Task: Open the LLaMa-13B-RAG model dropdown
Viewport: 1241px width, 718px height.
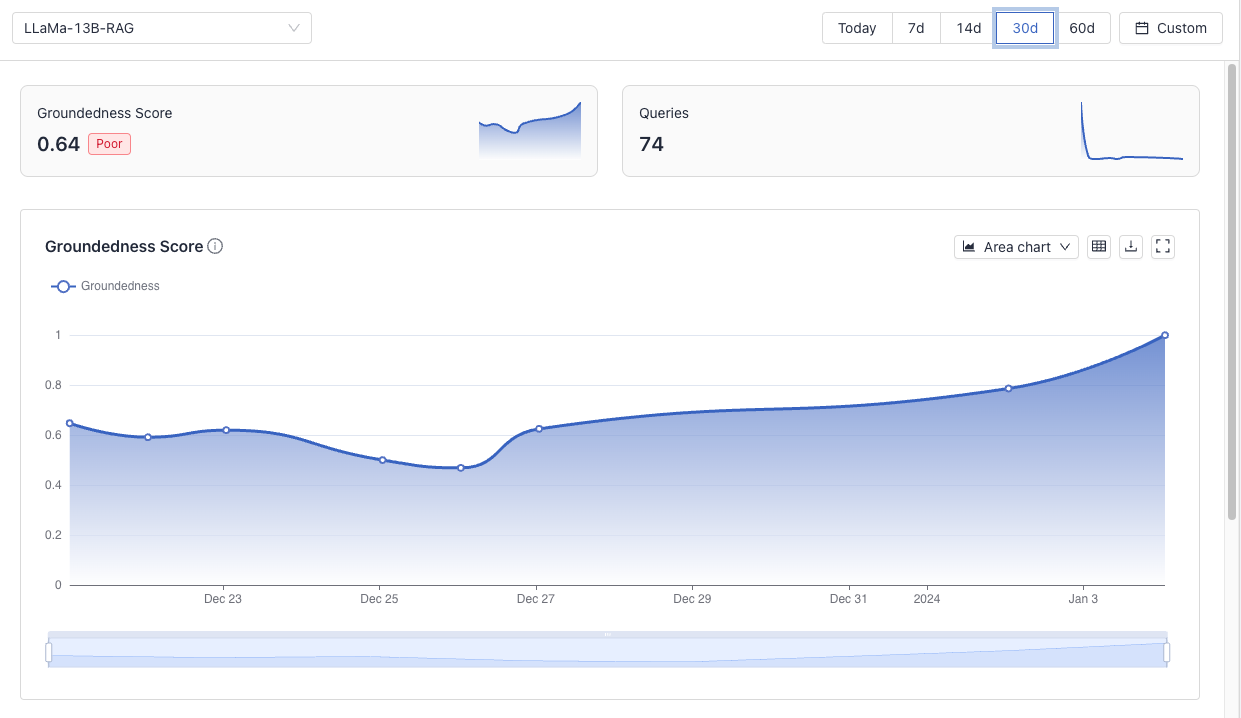Action: coord(162,28)
